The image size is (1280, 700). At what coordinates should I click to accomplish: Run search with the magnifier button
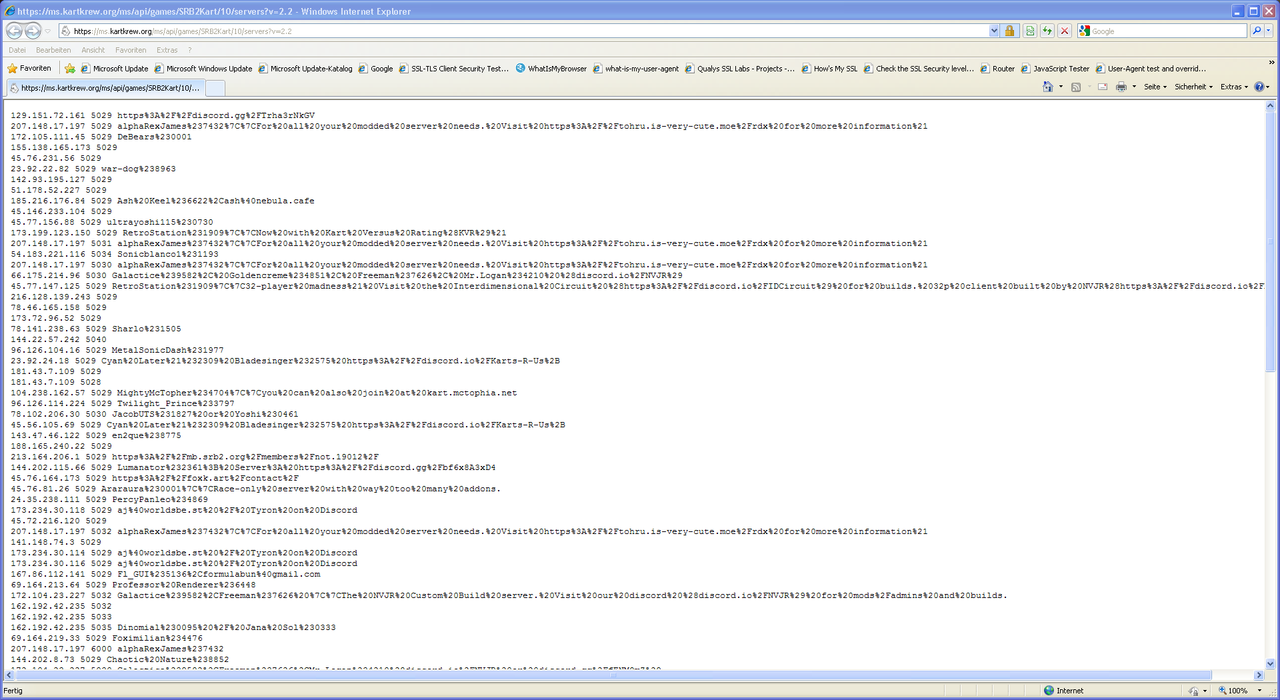tap(1256, 31)
